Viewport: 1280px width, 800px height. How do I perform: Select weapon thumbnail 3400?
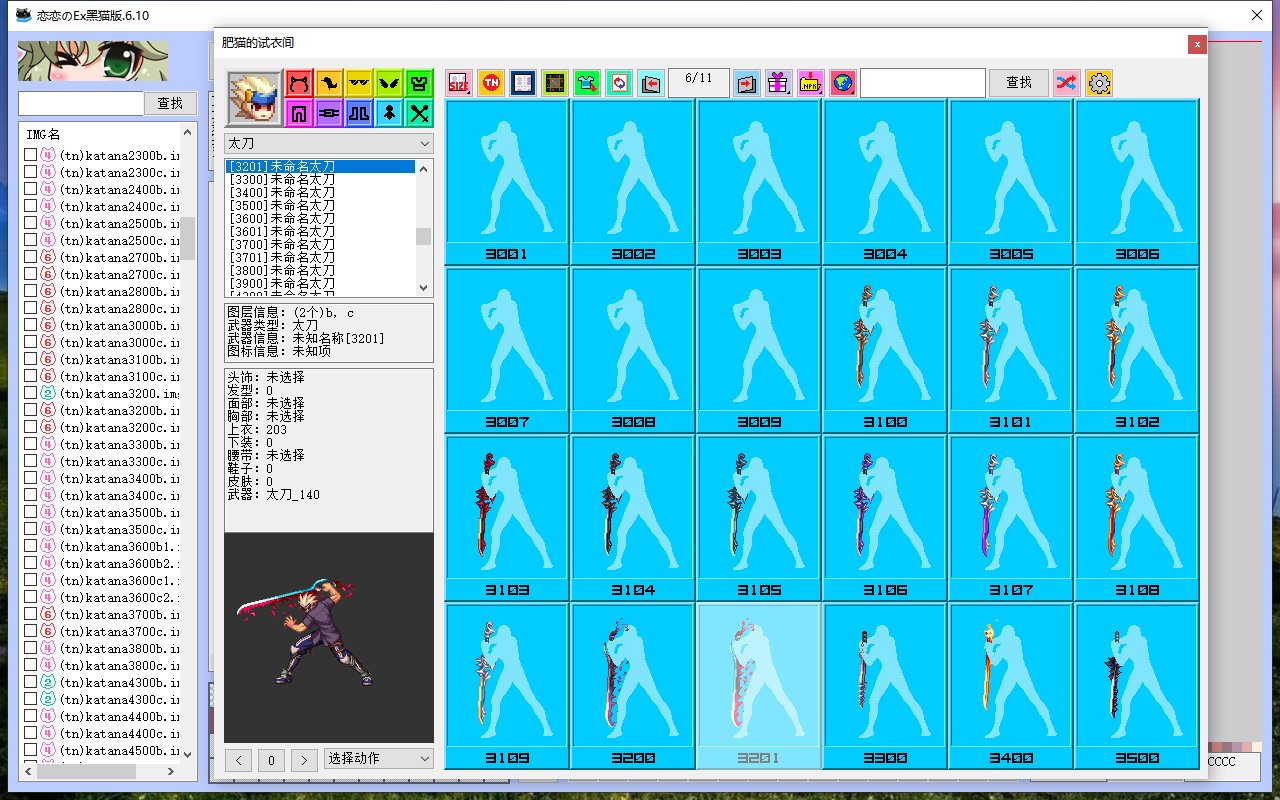point(1011,686)
